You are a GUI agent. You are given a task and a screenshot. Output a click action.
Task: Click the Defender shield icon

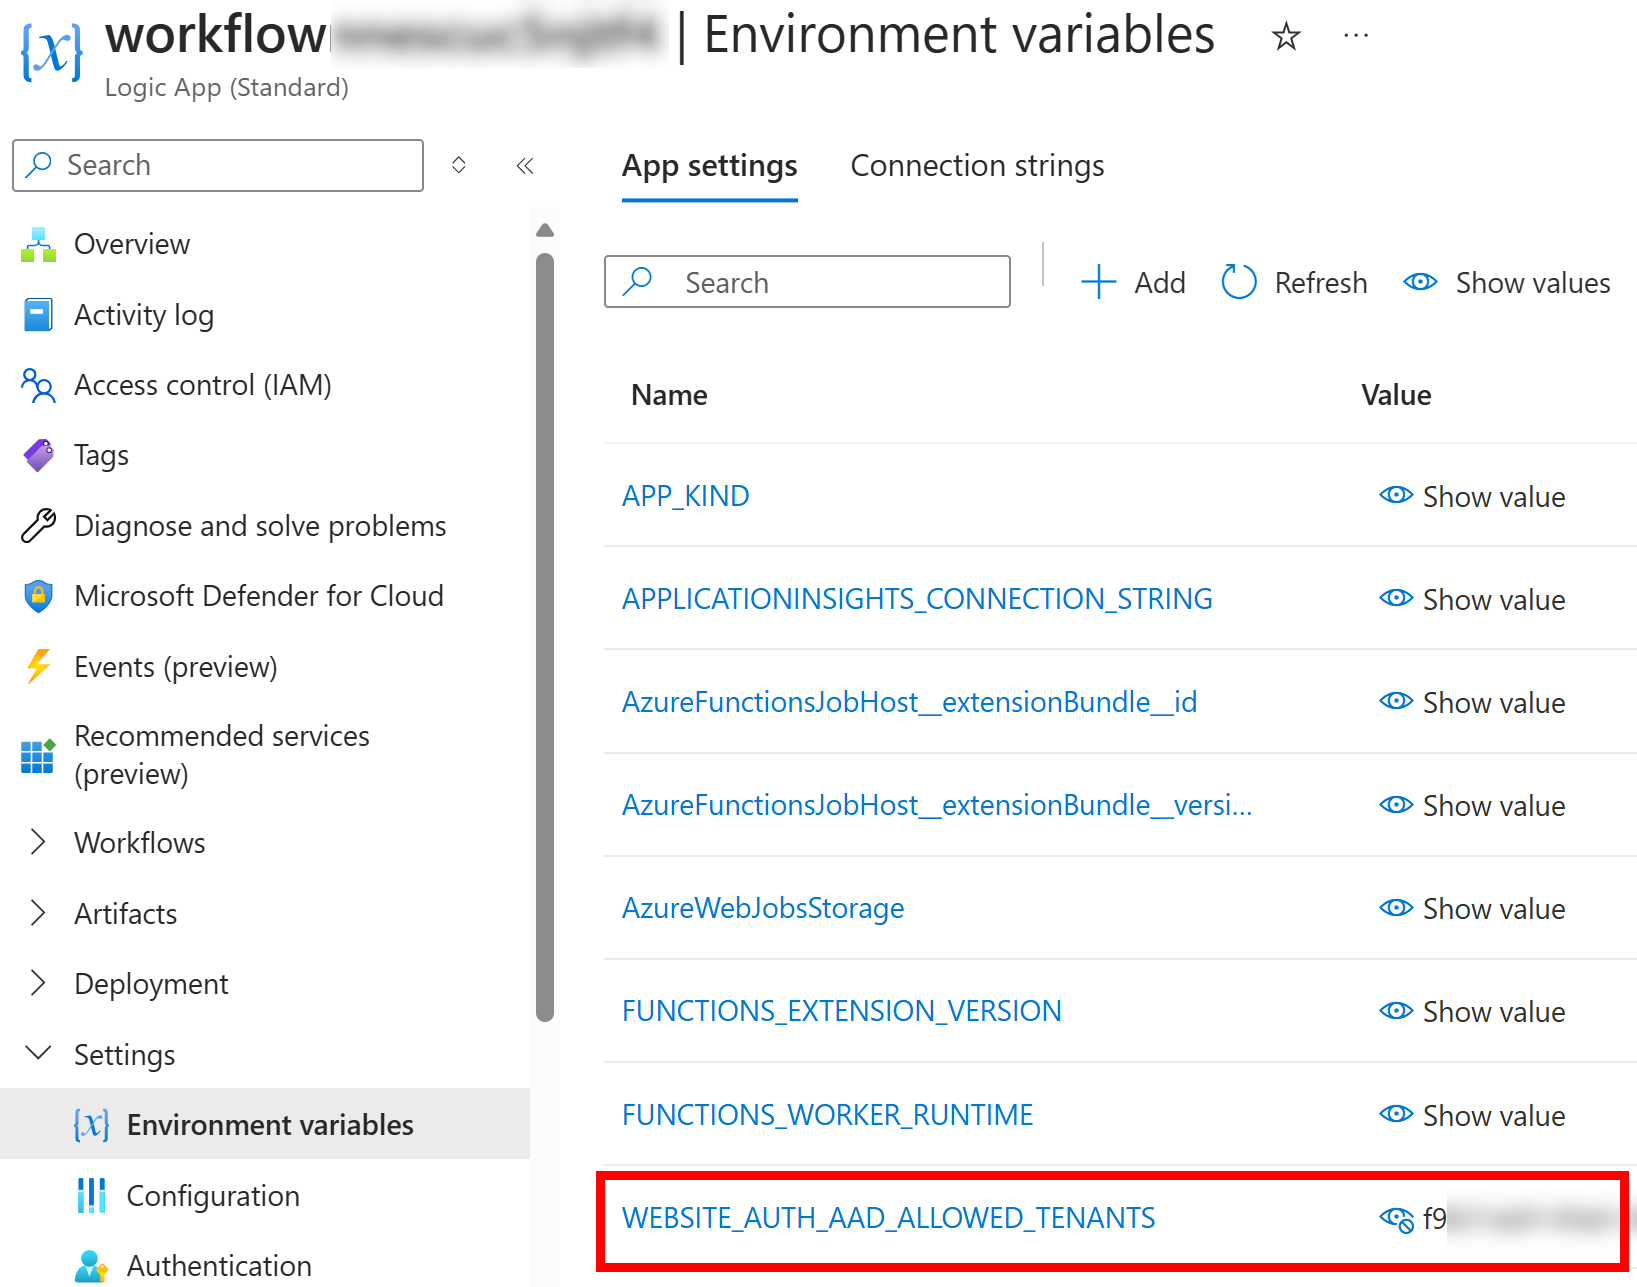38,596
